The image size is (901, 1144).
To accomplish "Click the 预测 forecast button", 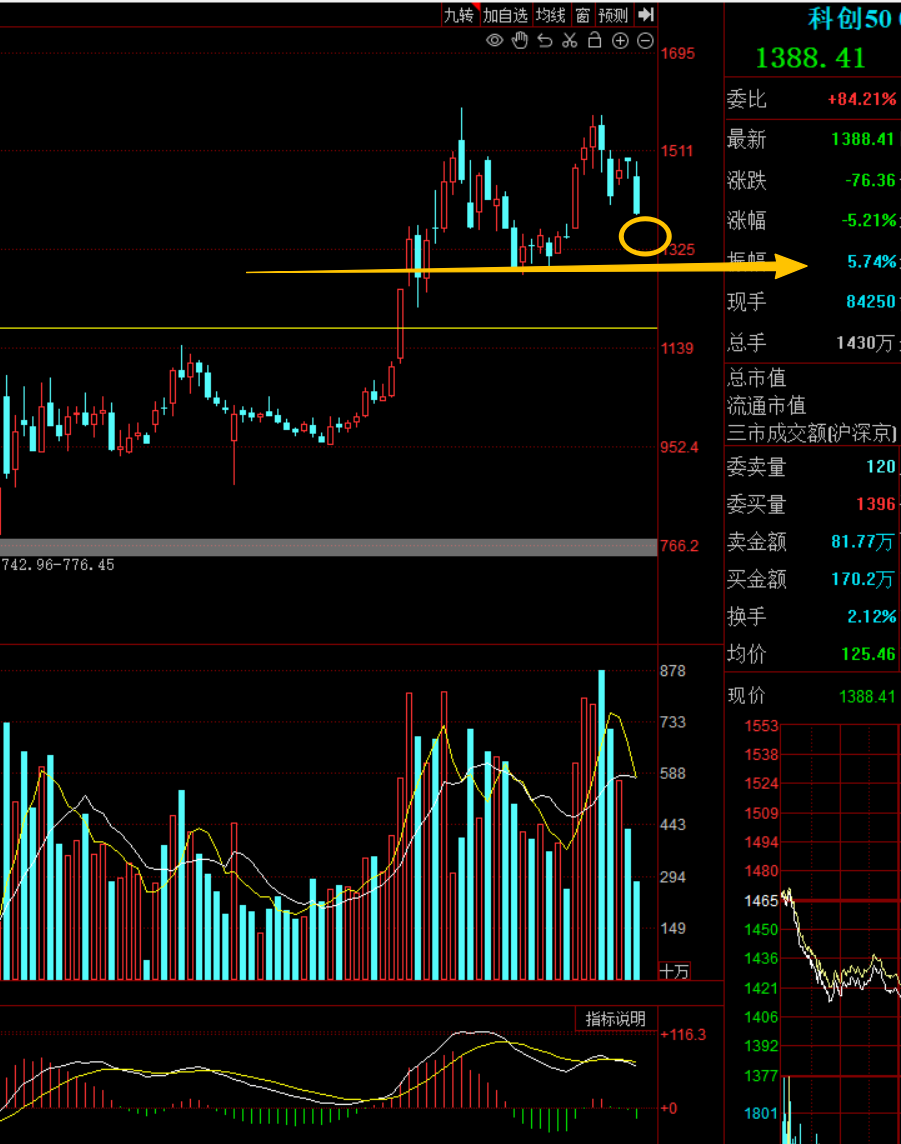I will (613, 15).
